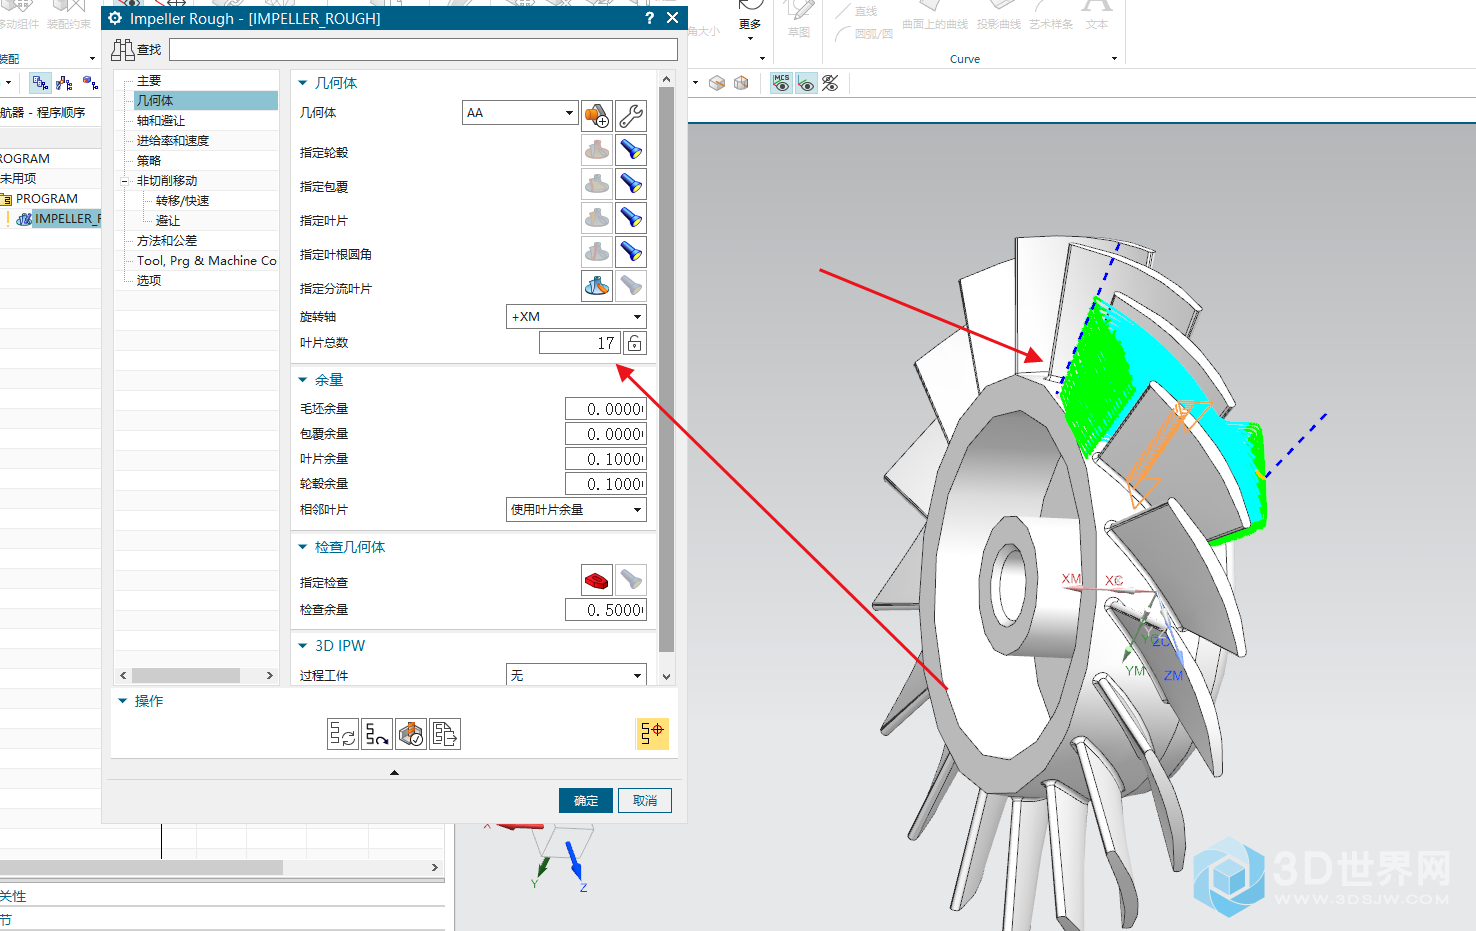Click the tree horizontal scrollbar right arrow

click(x=270, y=676)
